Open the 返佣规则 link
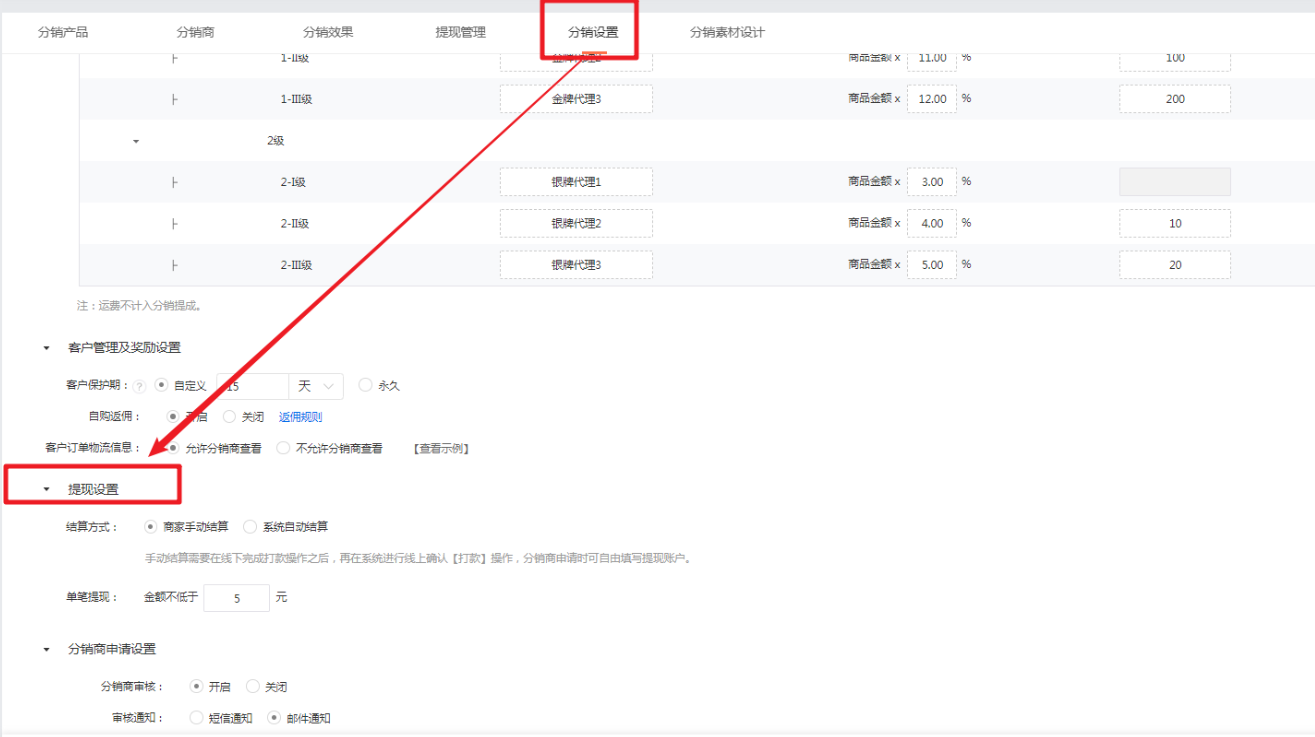Image resolution: width=1315 pixels, height=737 pixels. click(x=300, y=417)
